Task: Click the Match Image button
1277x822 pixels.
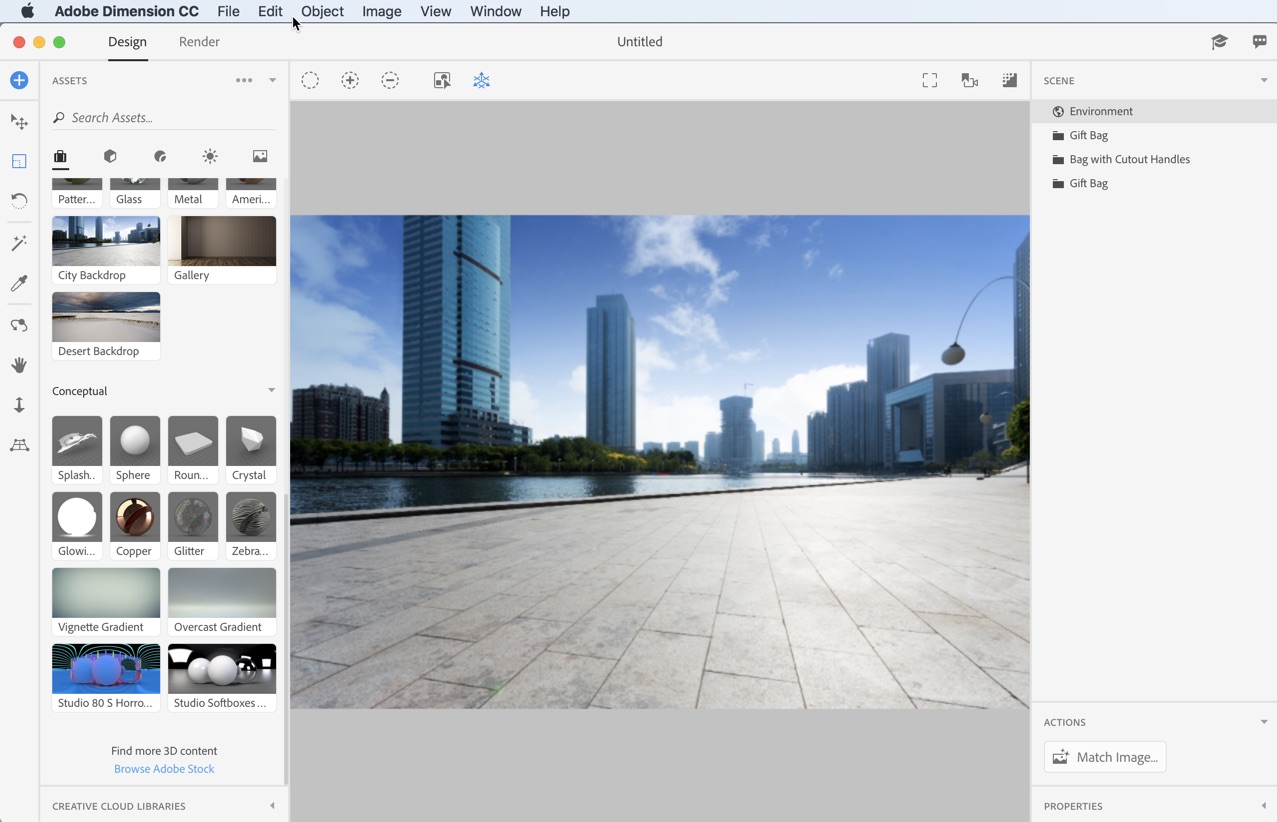Action: (x=1104, y=757)
